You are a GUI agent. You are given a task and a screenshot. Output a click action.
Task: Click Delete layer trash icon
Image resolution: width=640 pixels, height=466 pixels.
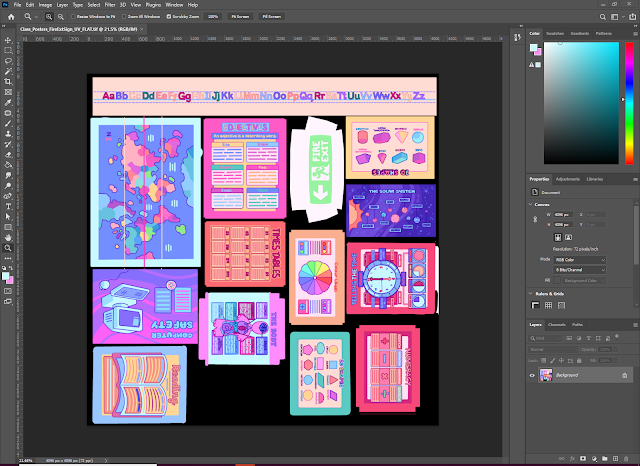coord(627,459)
